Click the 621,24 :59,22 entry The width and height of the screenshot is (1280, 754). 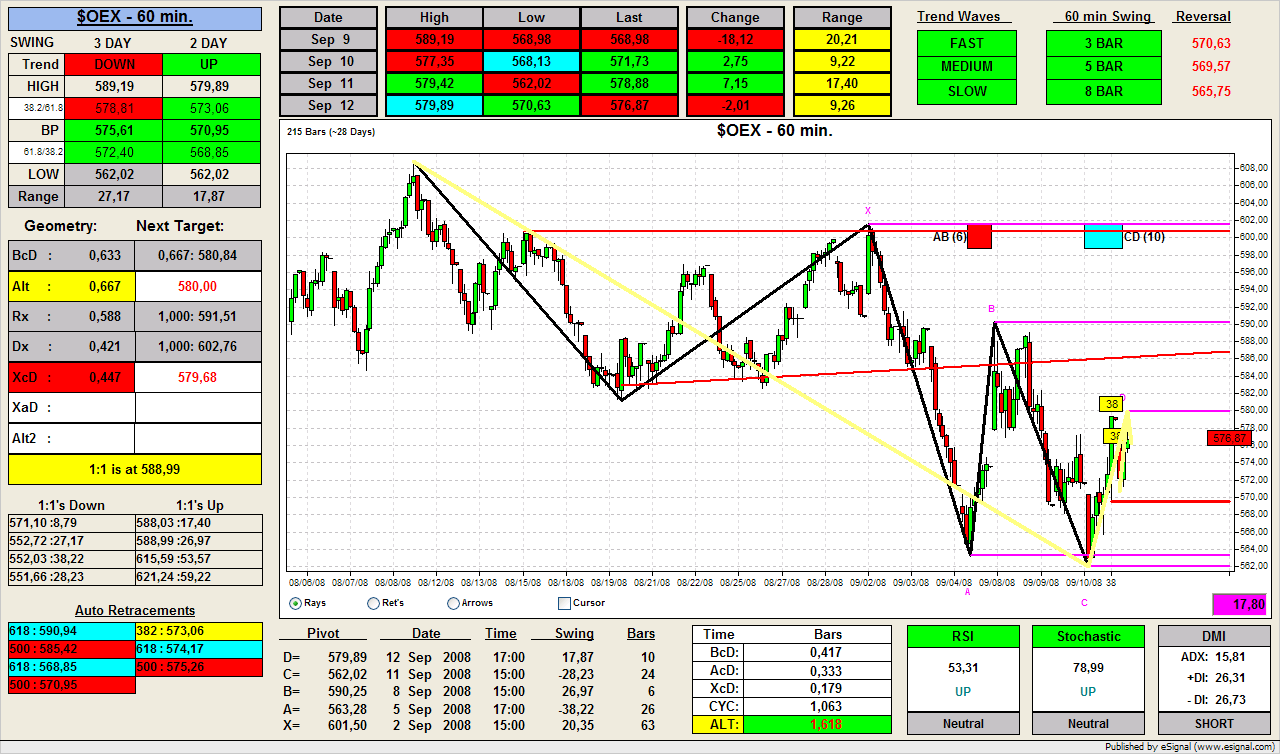(x=198, y=576)
